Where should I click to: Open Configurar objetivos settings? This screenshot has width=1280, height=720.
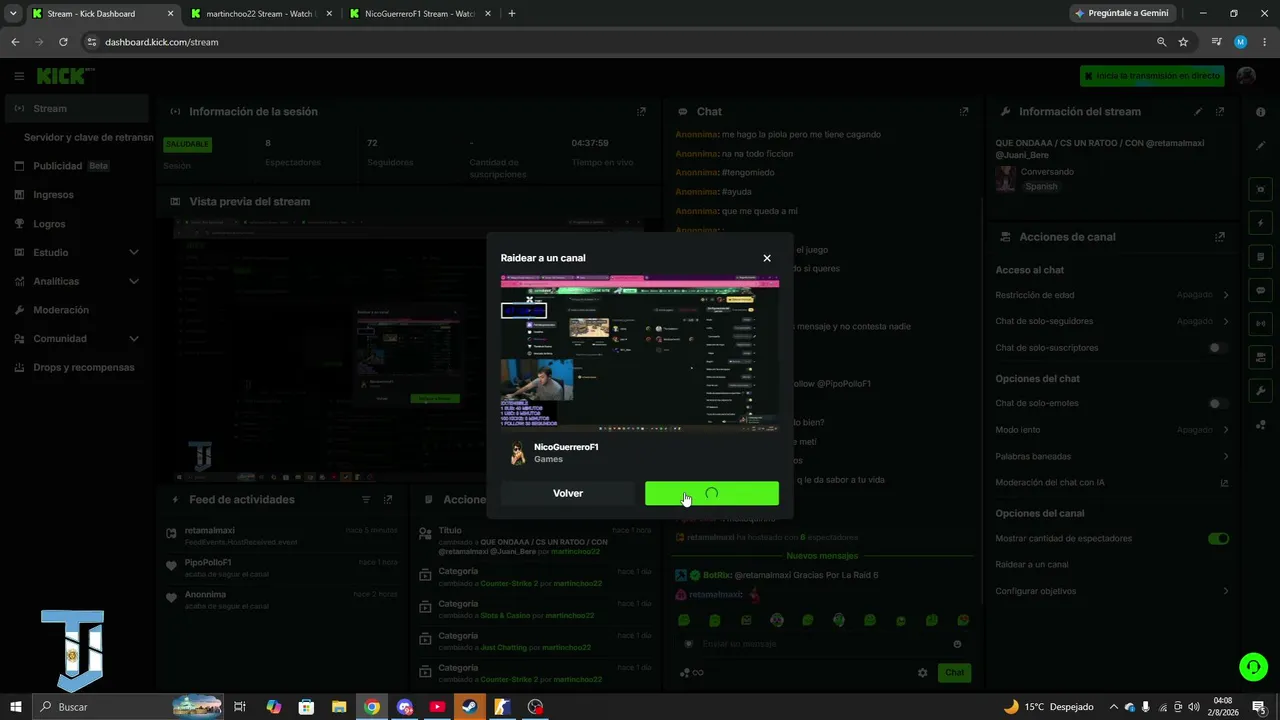pos(1112,591)
